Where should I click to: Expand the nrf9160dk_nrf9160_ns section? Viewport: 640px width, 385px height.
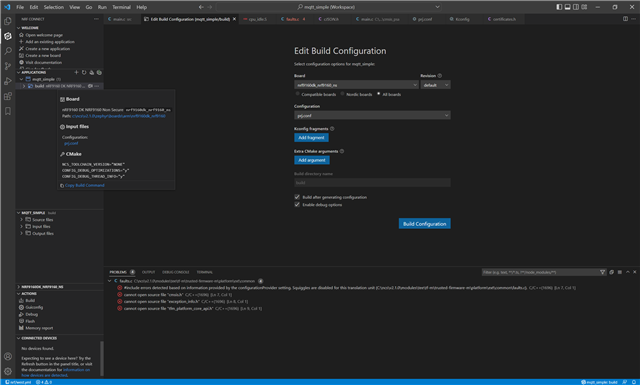pos(18,287)
